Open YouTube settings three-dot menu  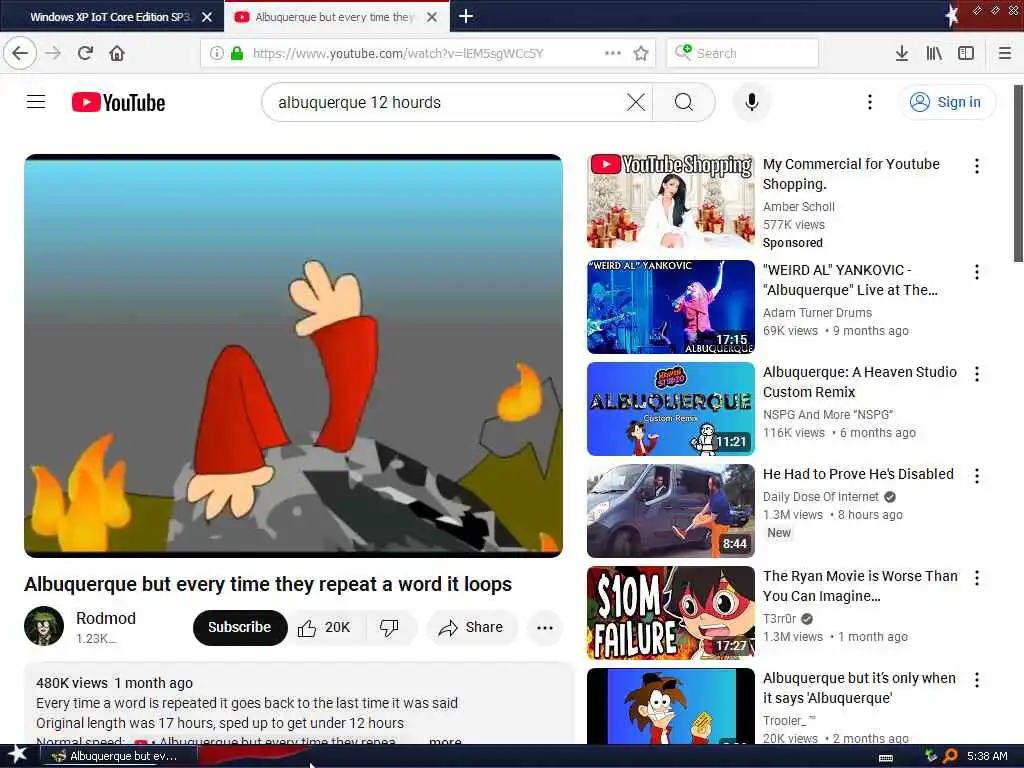(x=869, y=102)
